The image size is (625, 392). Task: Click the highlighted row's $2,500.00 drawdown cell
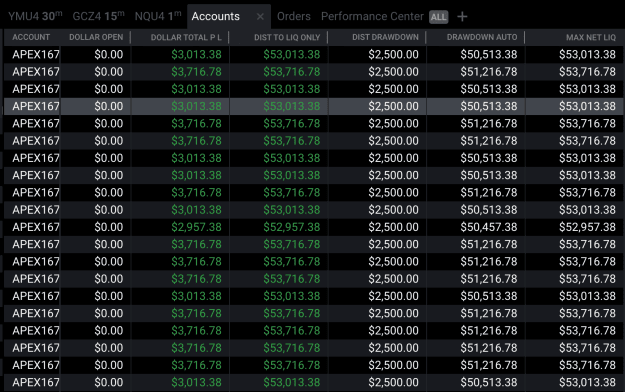393,106
